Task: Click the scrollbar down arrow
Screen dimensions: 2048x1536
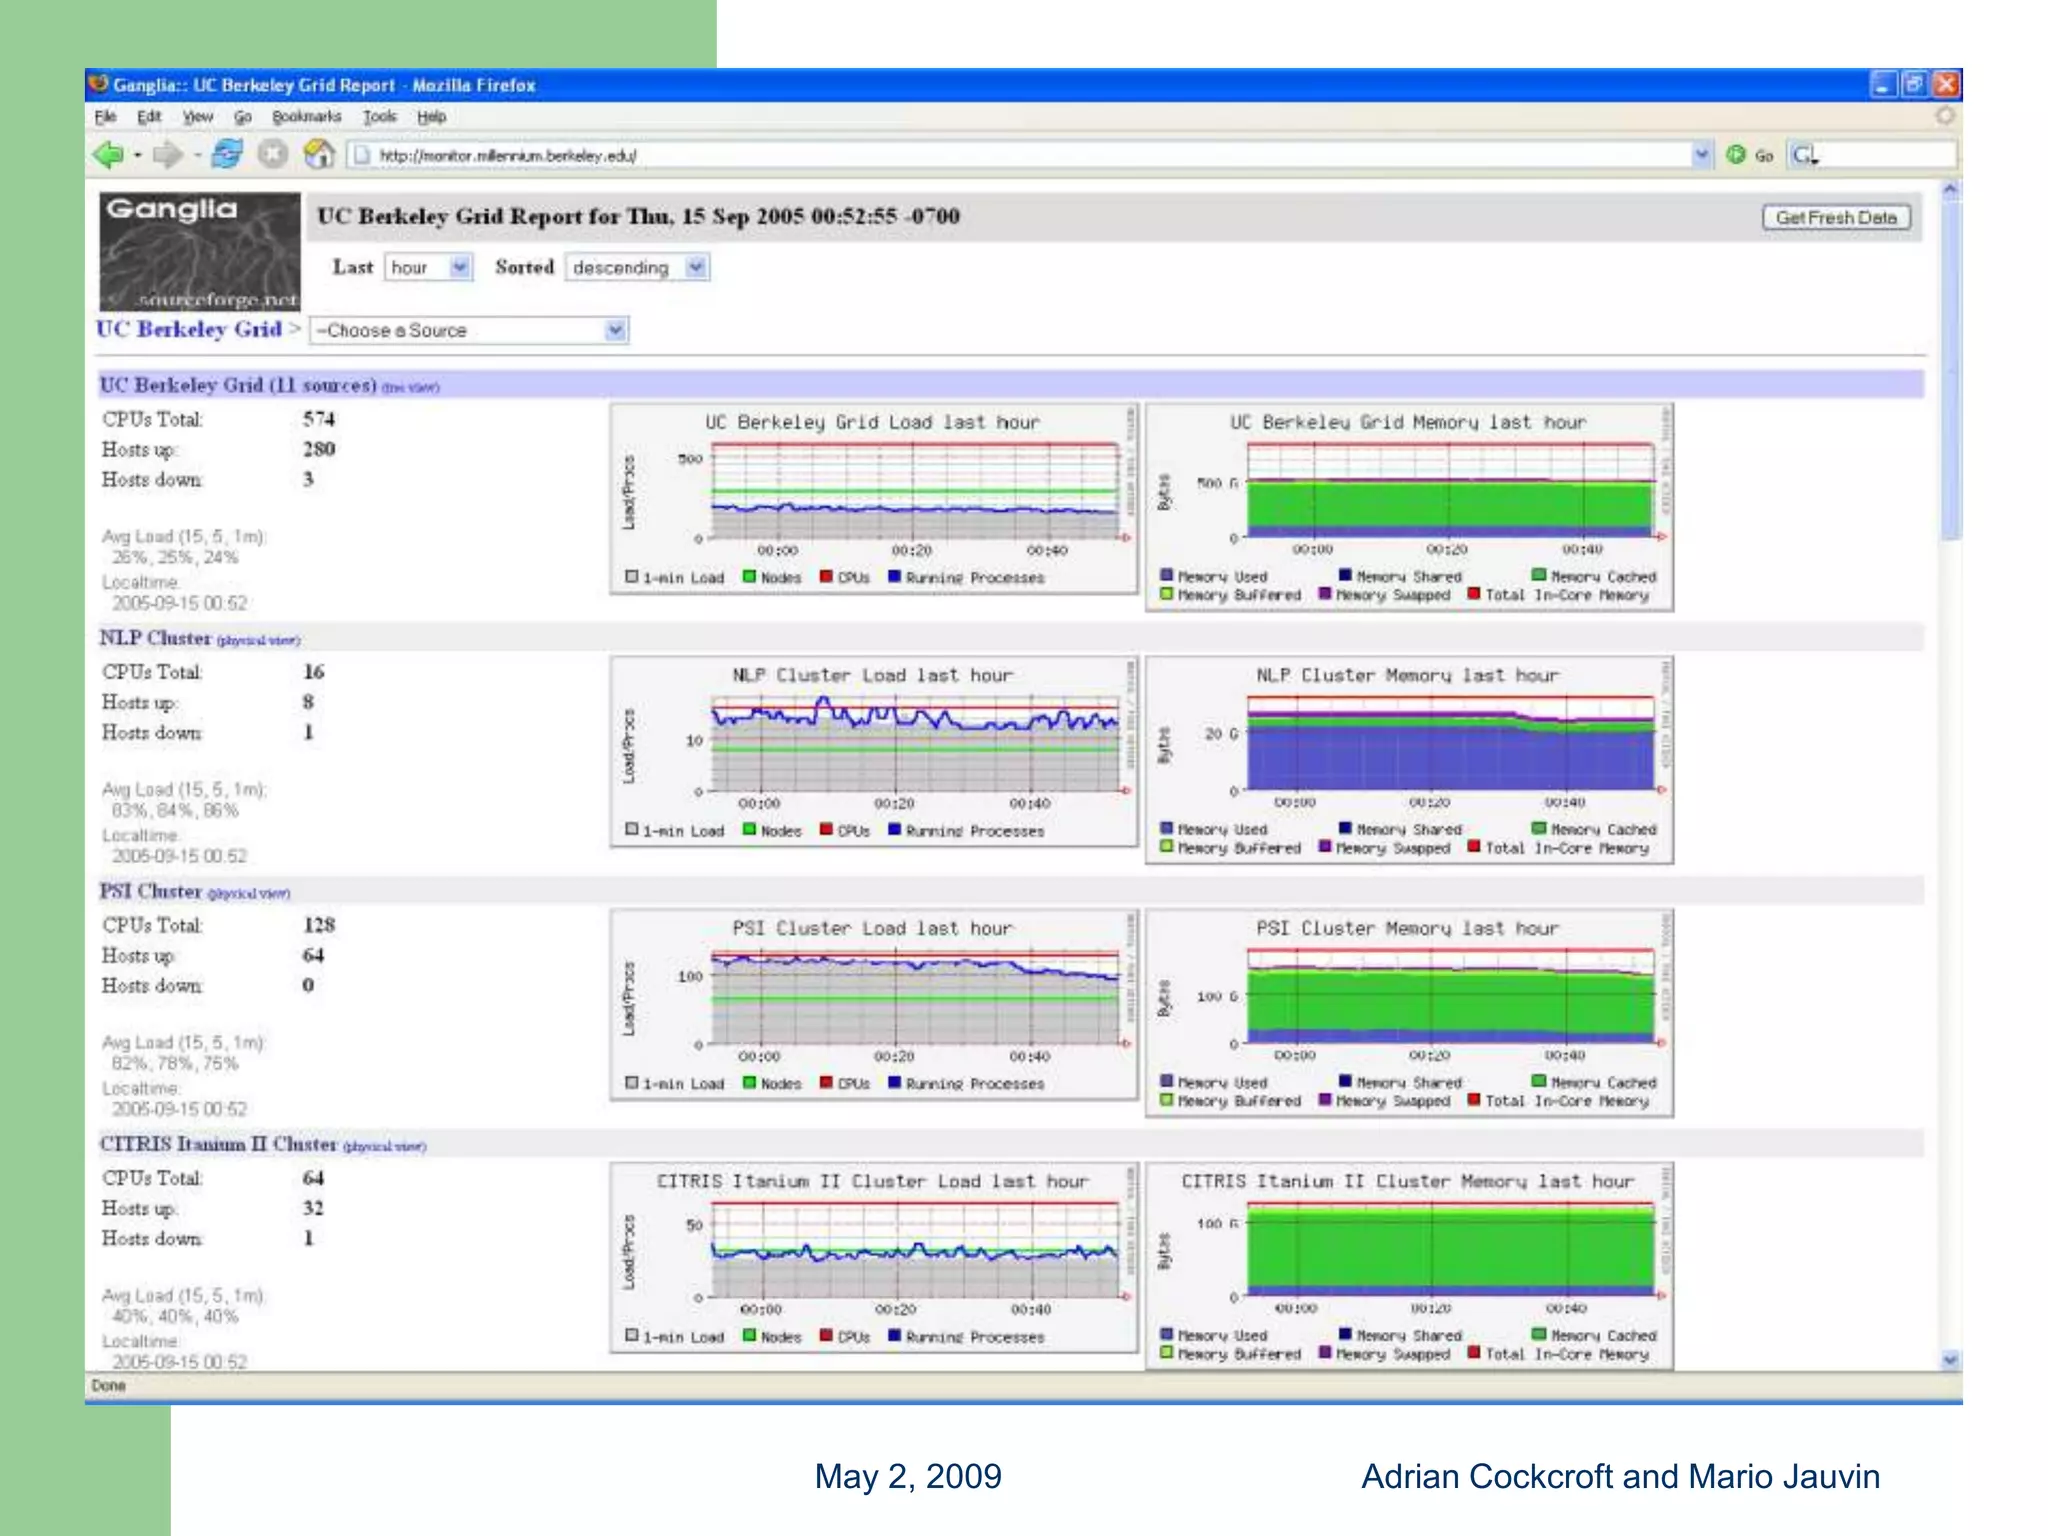Action: pyautogui.click(x=1950, y=1360)
